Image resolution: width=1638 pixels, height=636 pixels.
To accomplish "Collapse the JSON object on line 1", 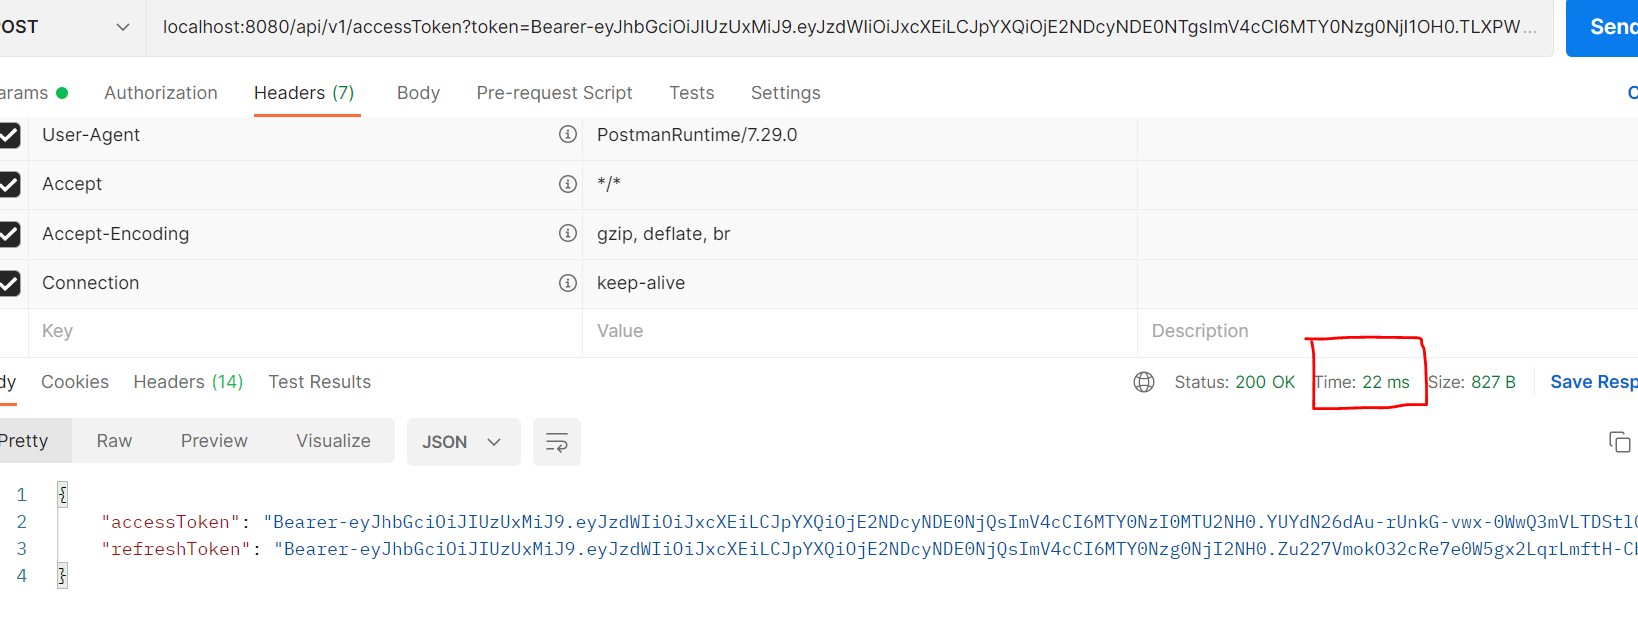I will point(61,494).
